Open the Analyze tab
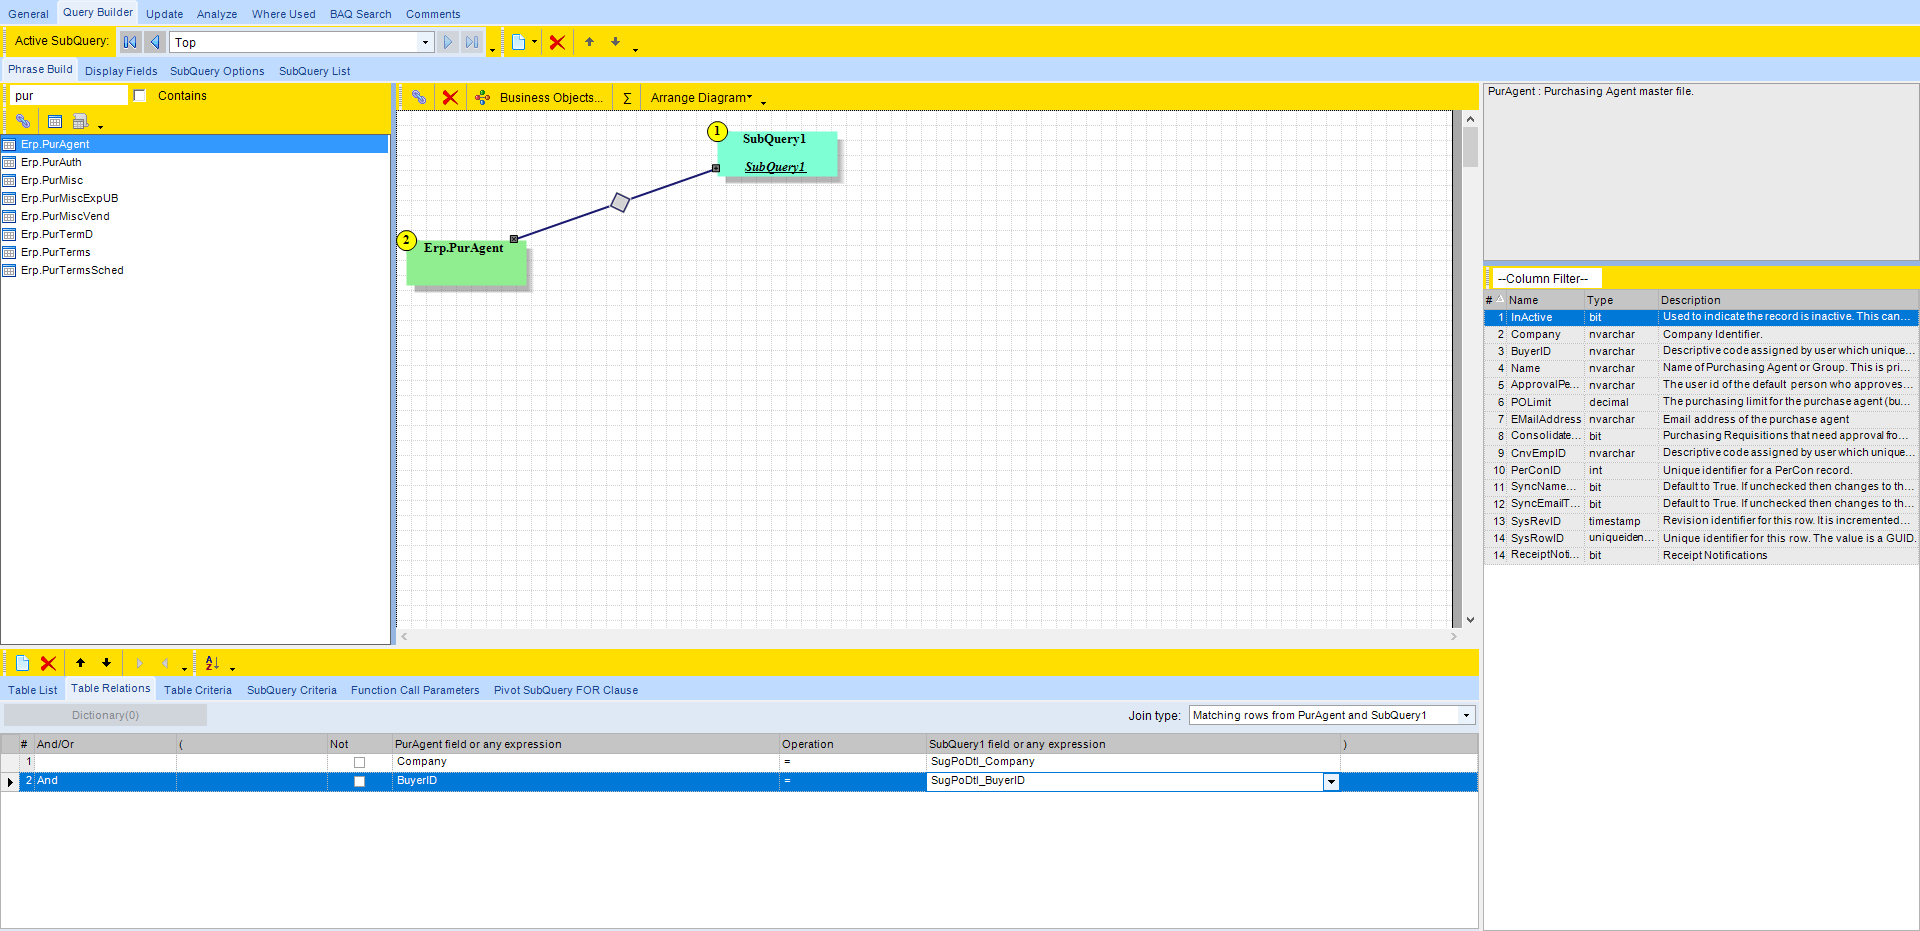This screenshot has height=931, width=1920. tap(217, 14)
